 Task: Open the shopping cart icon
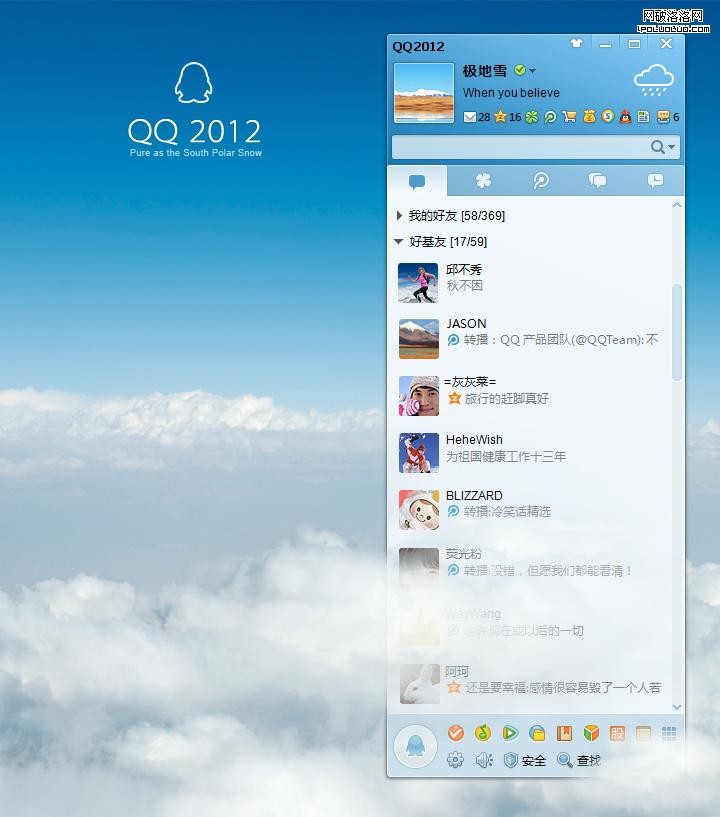pyautogui.click(x=569, y=117)
